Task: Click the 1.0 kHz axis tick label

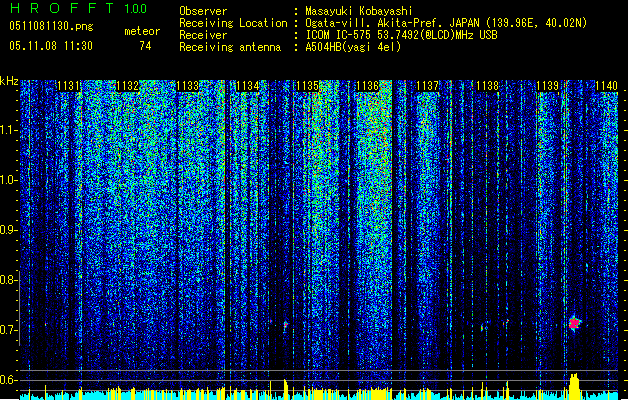Action: (8, 180)
